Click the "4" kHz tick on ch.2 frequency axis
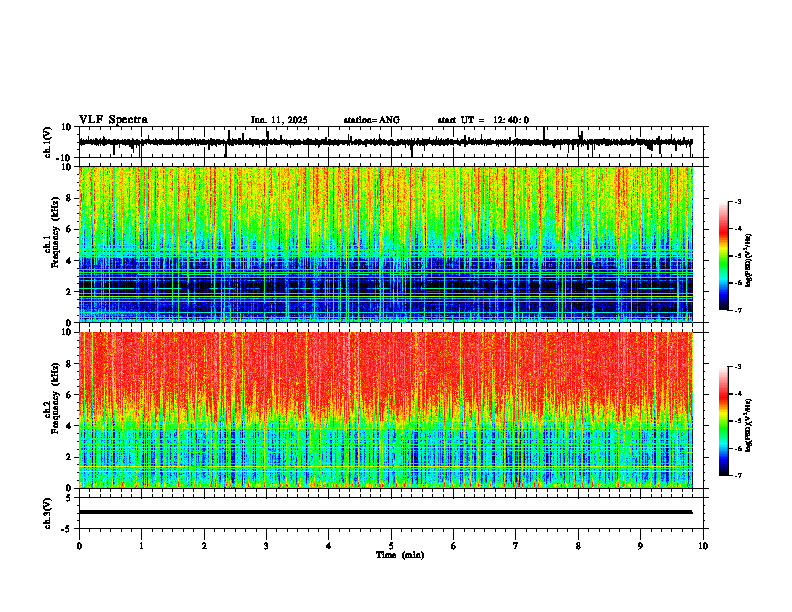The width and height of the screenshot is (792, 612). (69, 426)
